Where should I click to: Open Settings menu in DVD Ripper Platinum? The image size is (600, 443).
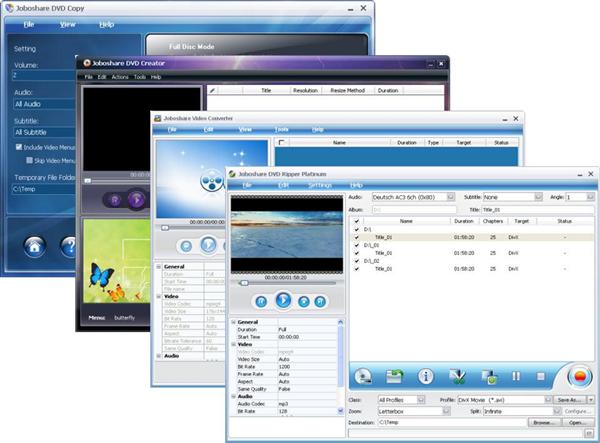coord(320,185)
